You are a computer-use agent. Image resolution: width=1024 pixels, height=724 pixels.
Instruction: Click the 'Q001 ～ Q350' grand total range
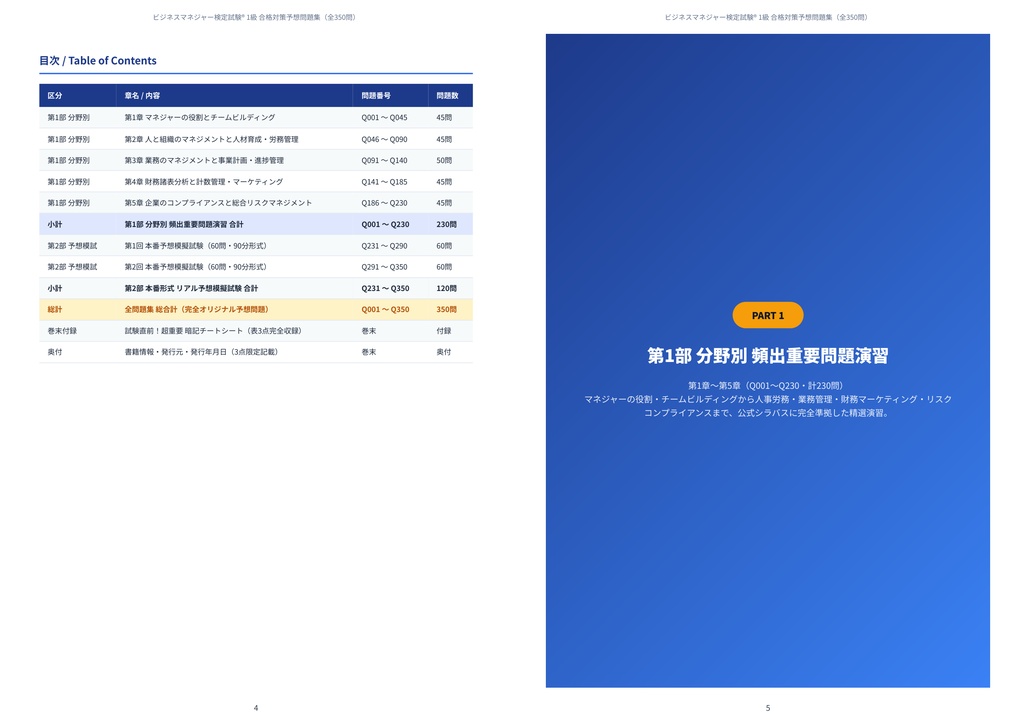click(x=385, y=309)
